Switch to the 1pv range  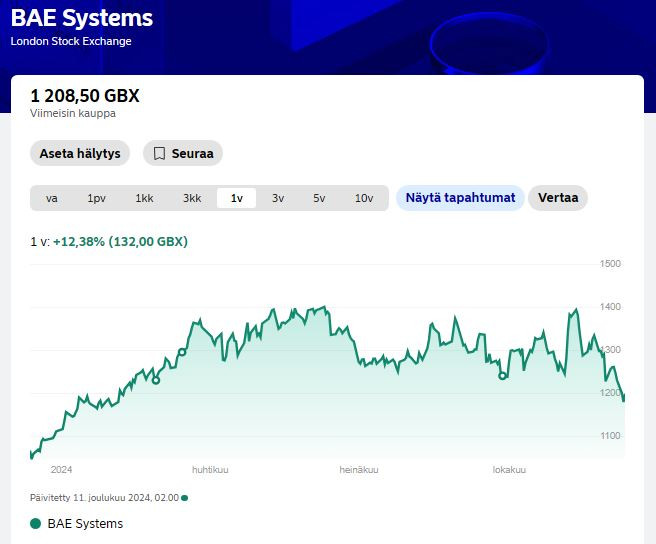pos(97,198)
